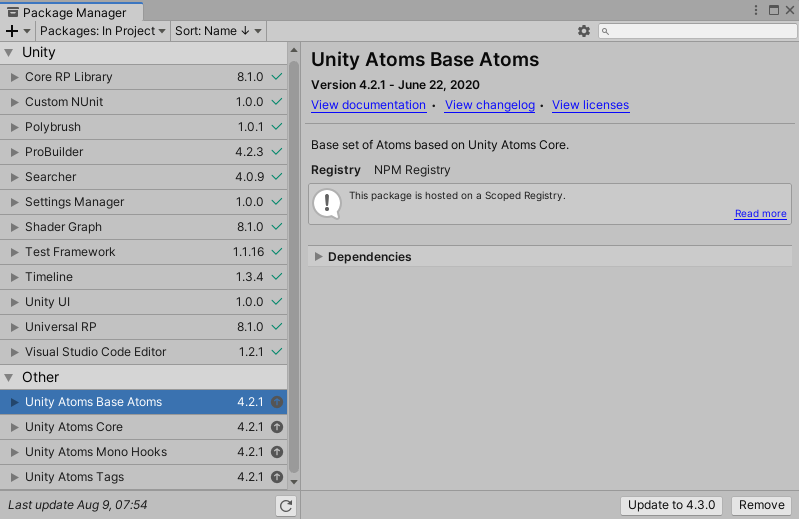Screen dimensions: 799x519
Task: Select the Custom NUnit package
Action: [144, 102]
